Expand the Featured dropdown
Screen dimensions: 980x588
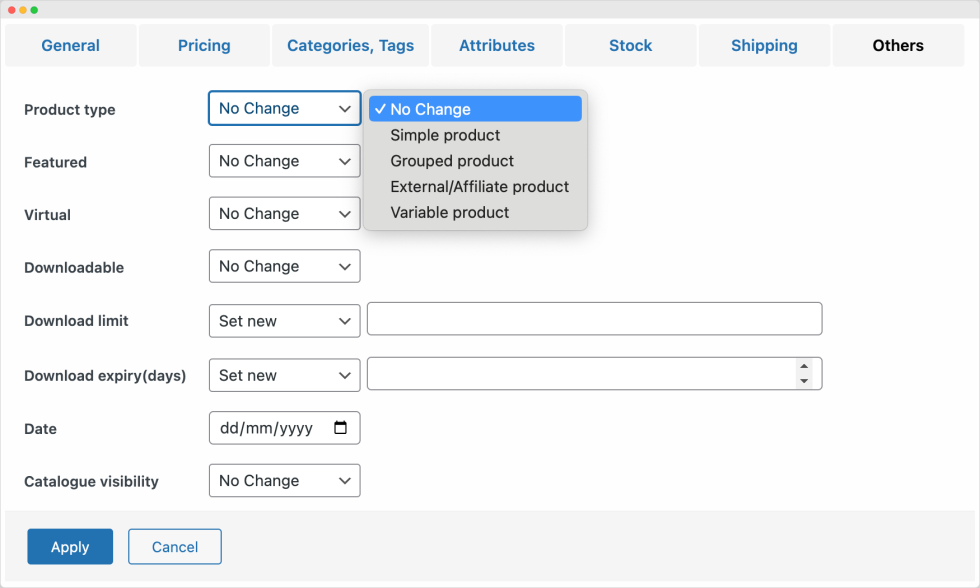(284, 161)
